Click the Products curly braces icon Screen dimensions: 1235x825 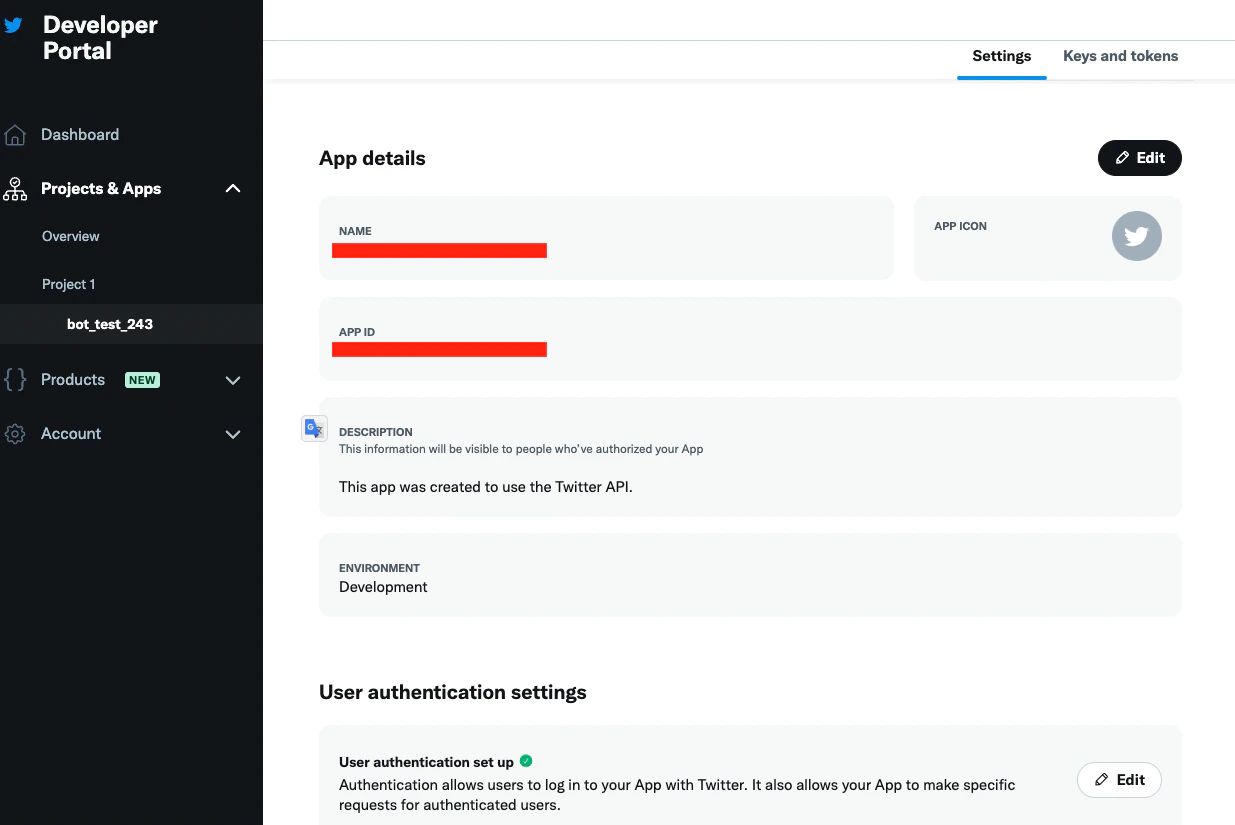tap(15, 380)
